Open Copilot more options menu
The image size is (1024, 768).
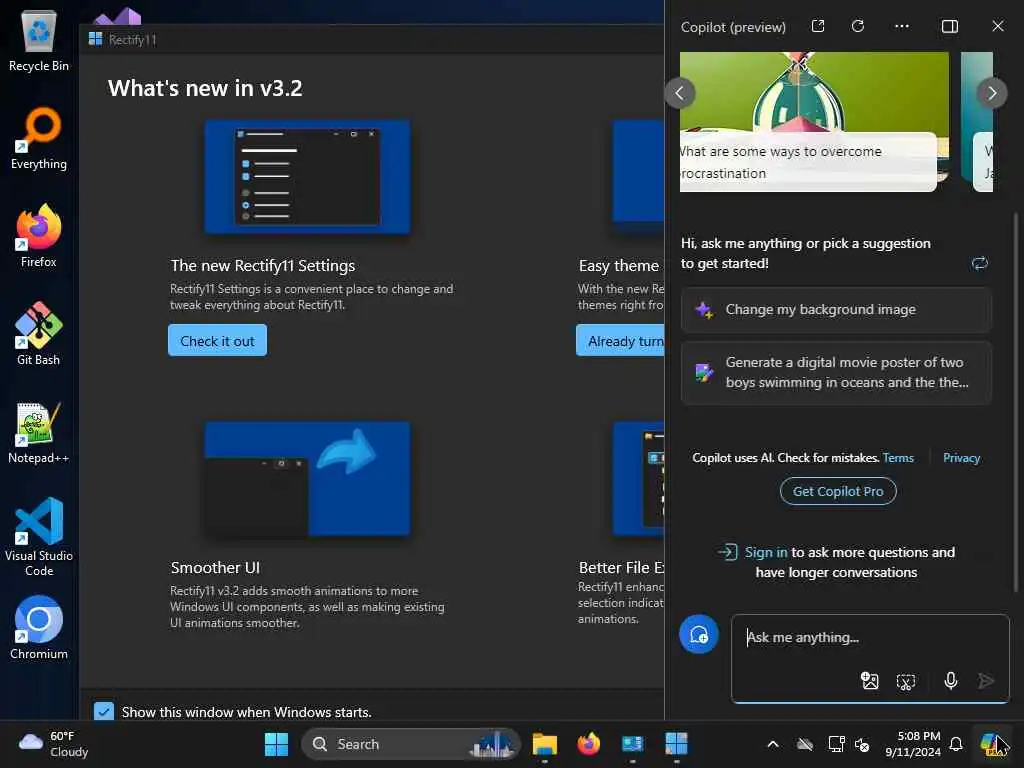[x=902, y=26]
